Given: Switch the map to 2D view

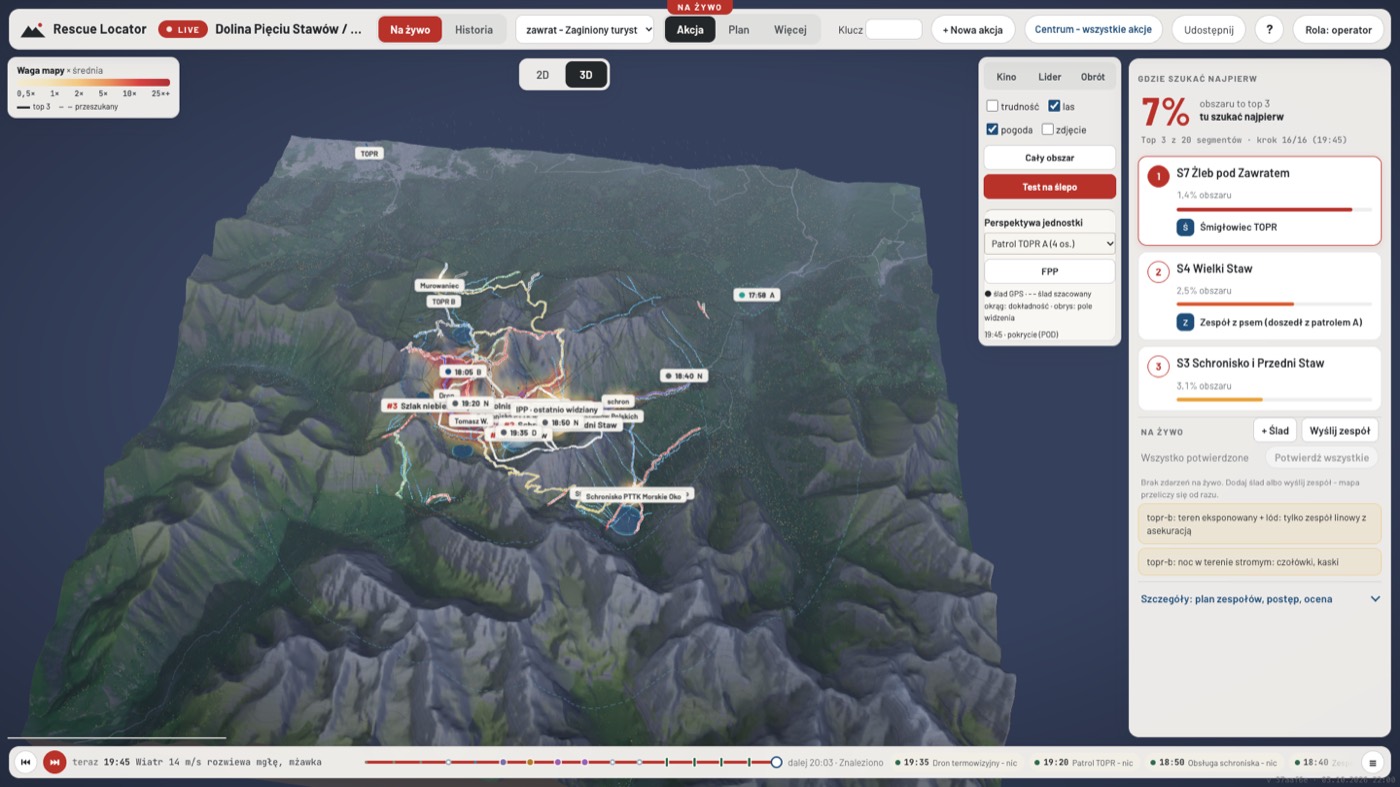Looking at the screenshot, I should coord(543,75).
